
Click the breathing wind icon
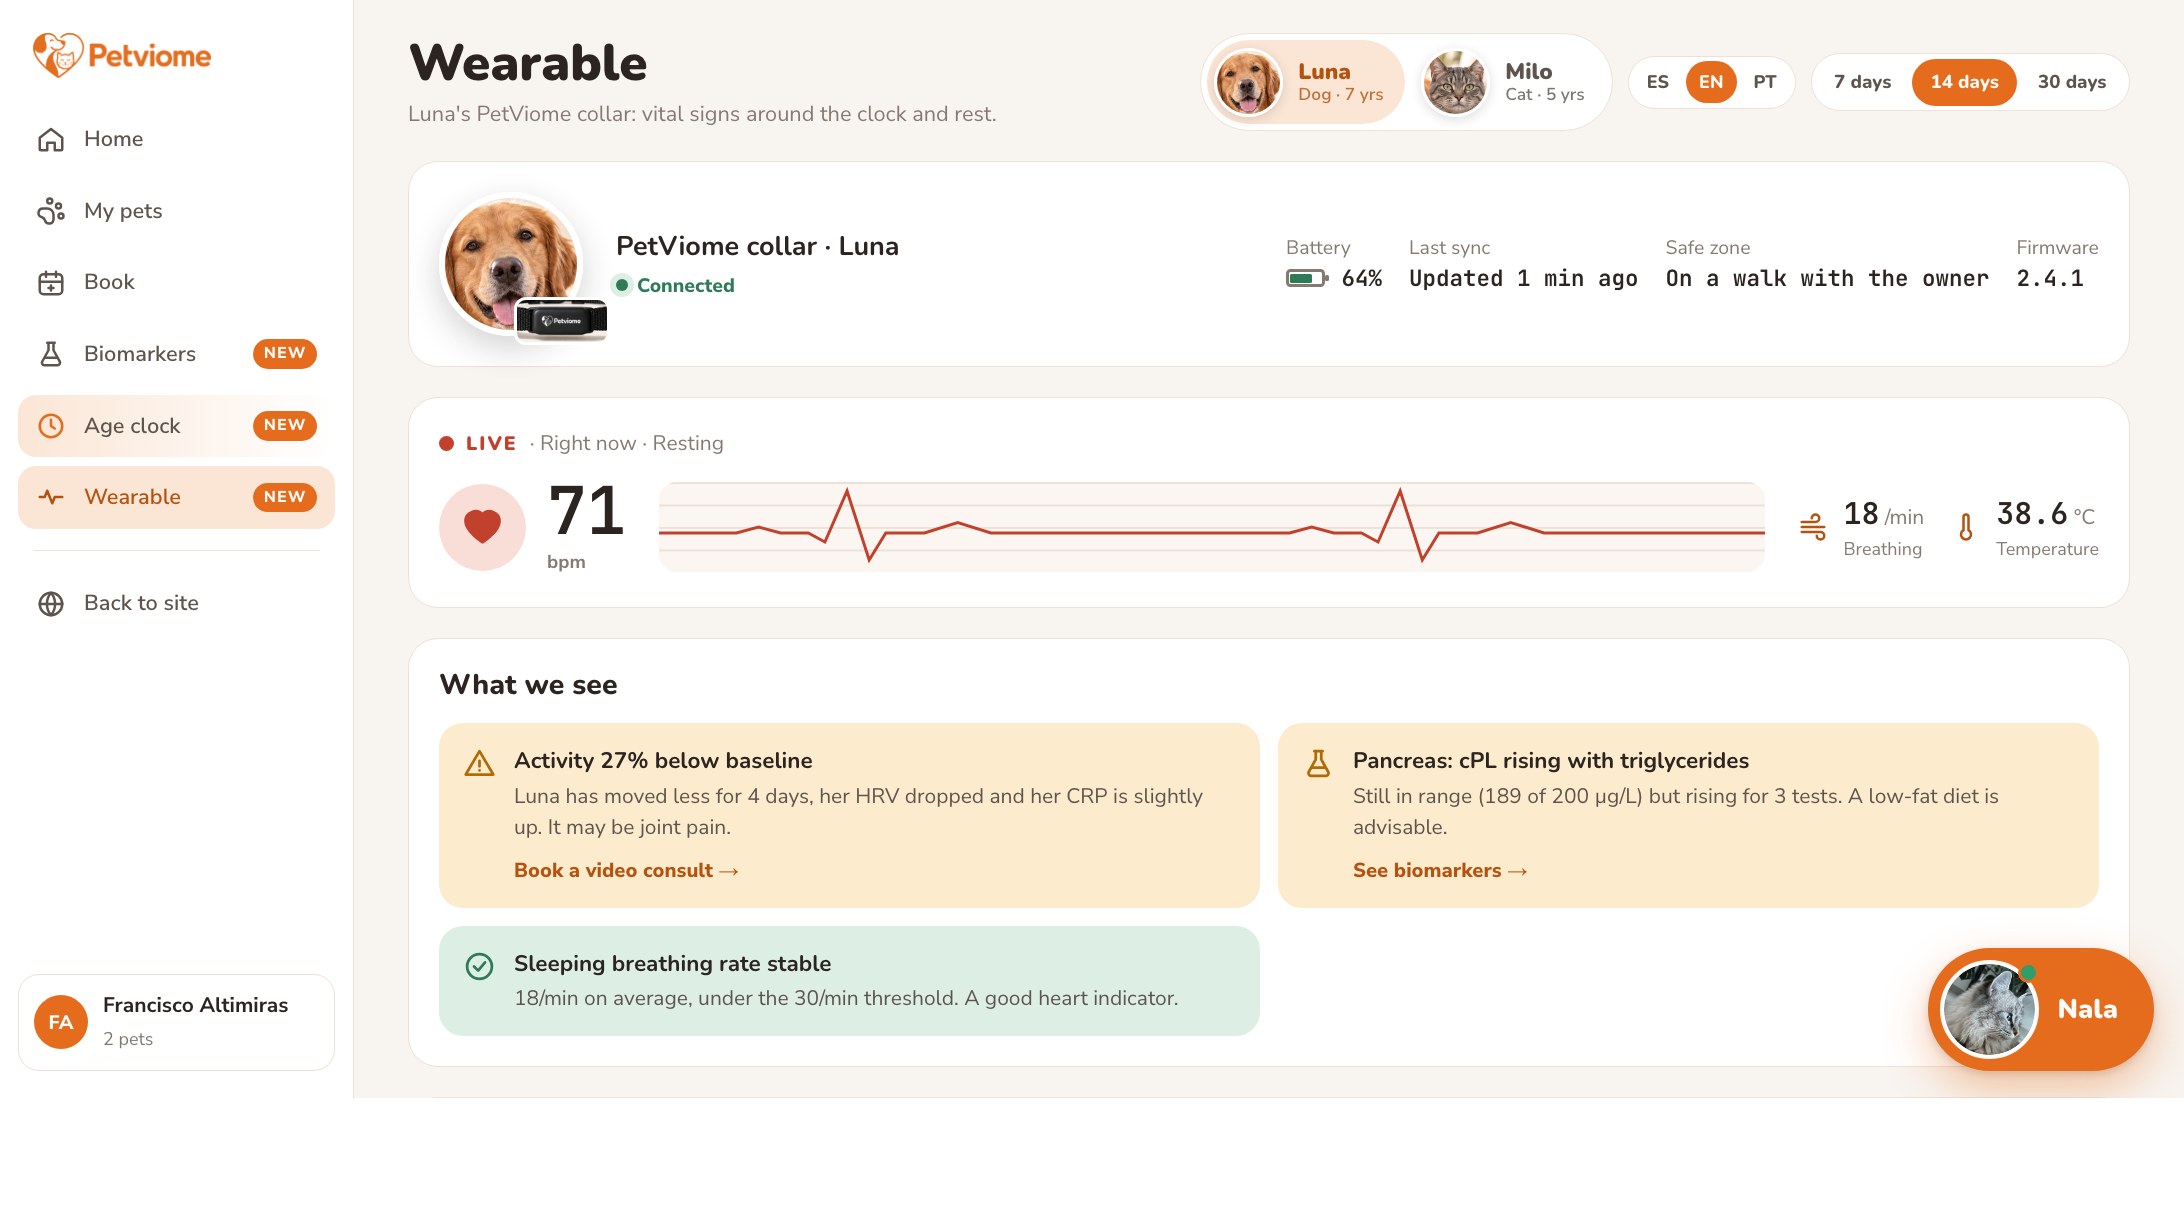pos(1813,526)
